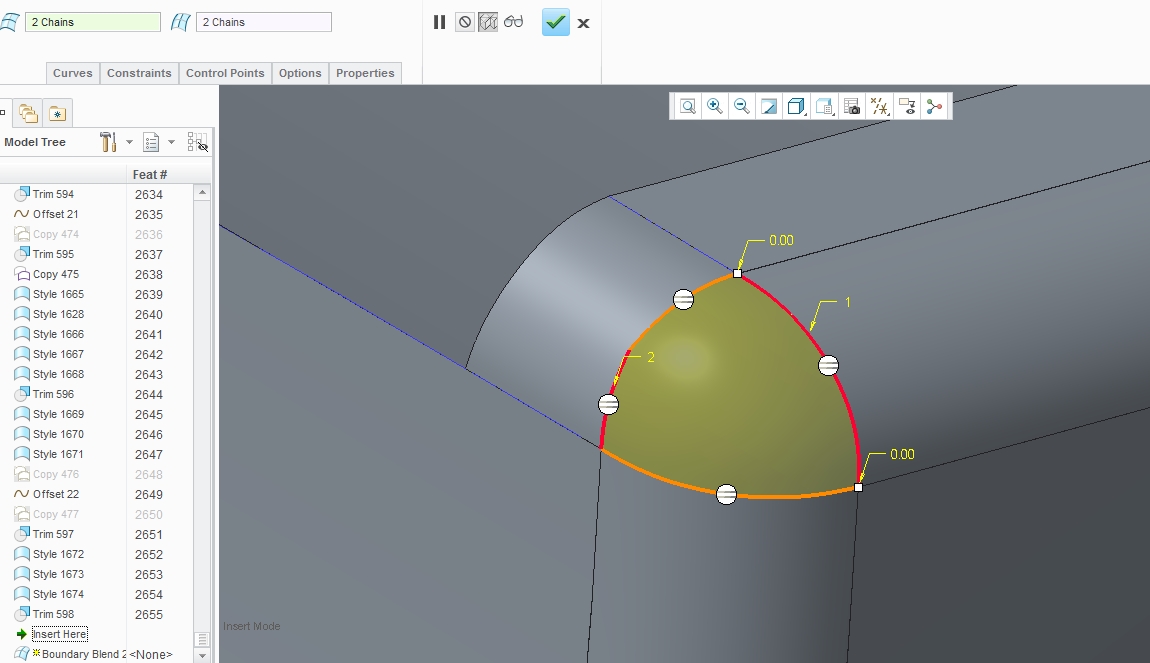Click the Refit zoom icon
The height and width of the screenshot is (663, 1150).
pyautogui.click(x=688, y=106)
